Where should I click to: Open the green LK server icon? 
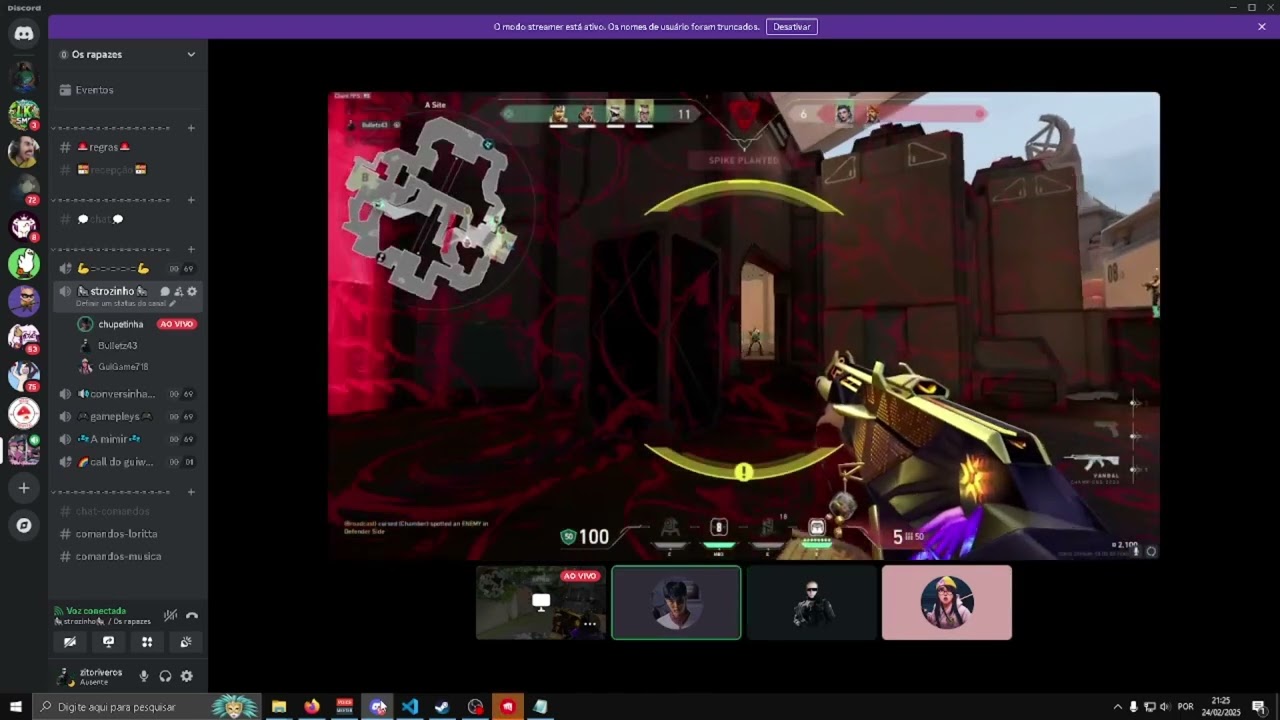coord(24,114)
